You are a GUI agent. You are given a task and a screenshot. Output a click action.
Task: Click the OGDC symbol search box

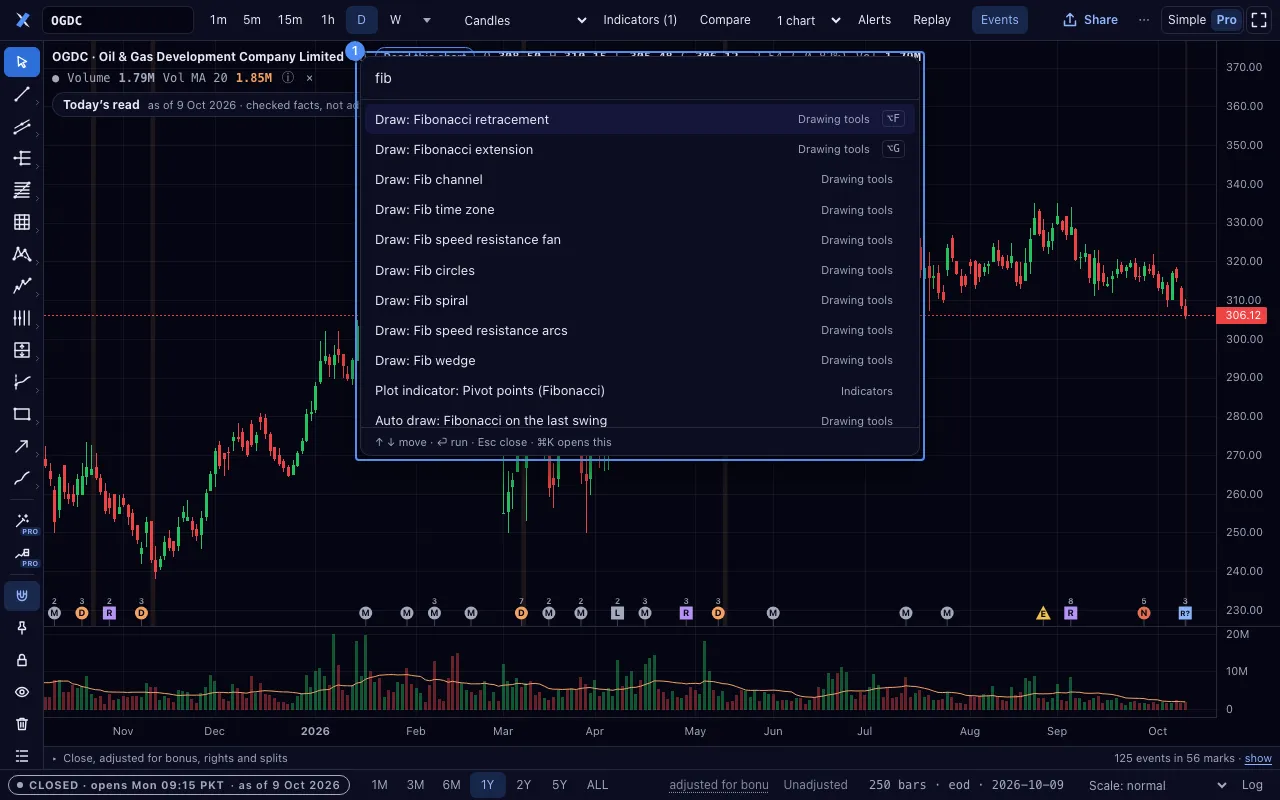click(119, 20)
